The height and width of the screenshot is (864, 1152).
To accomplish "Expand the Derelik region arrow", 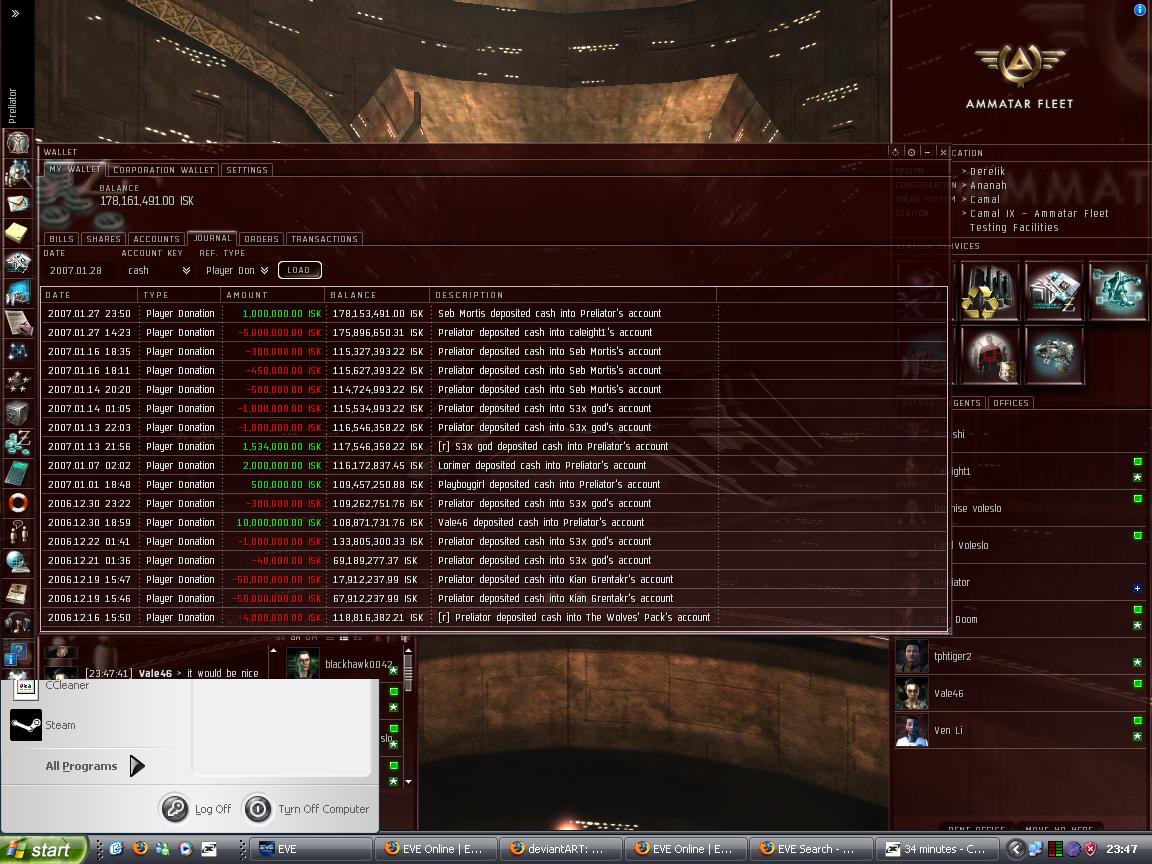I will (964, 171).
